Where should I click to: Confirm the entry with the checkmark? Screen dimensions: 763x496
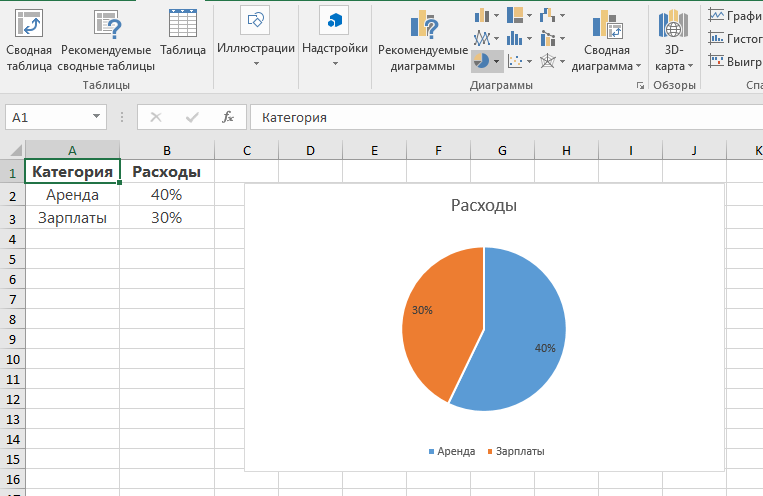pos(192,117)
